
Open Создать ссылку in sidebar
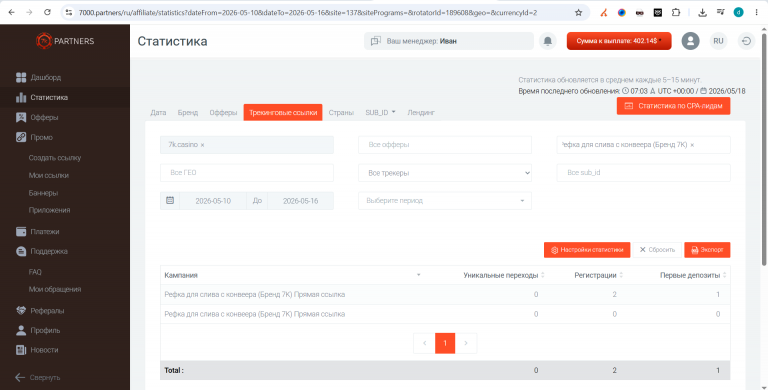(55, 158)
